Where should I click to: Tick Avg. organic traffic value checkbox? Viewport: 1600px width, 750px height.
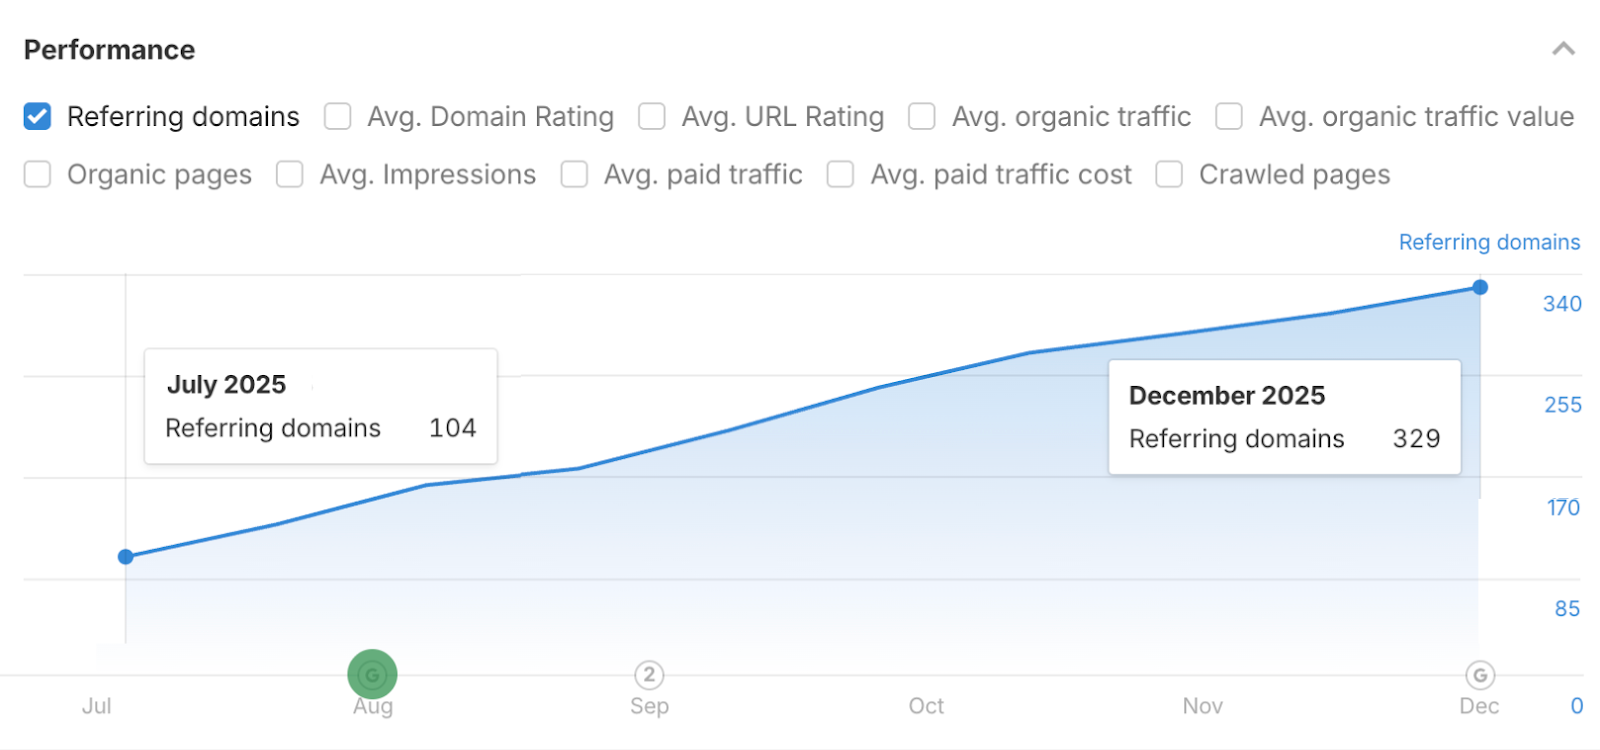(x=1229, y=117)
